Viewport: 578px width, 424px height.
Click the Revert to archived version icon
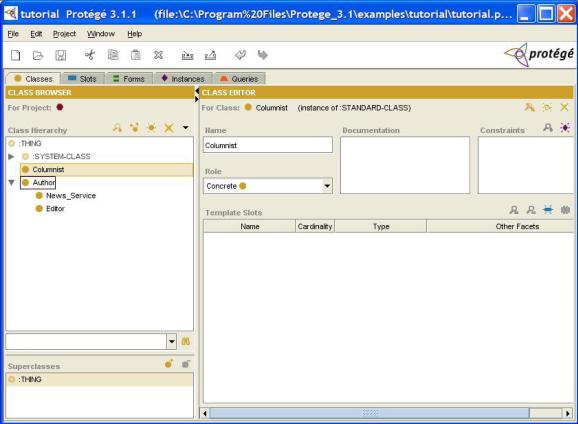[x=210, y=55]
